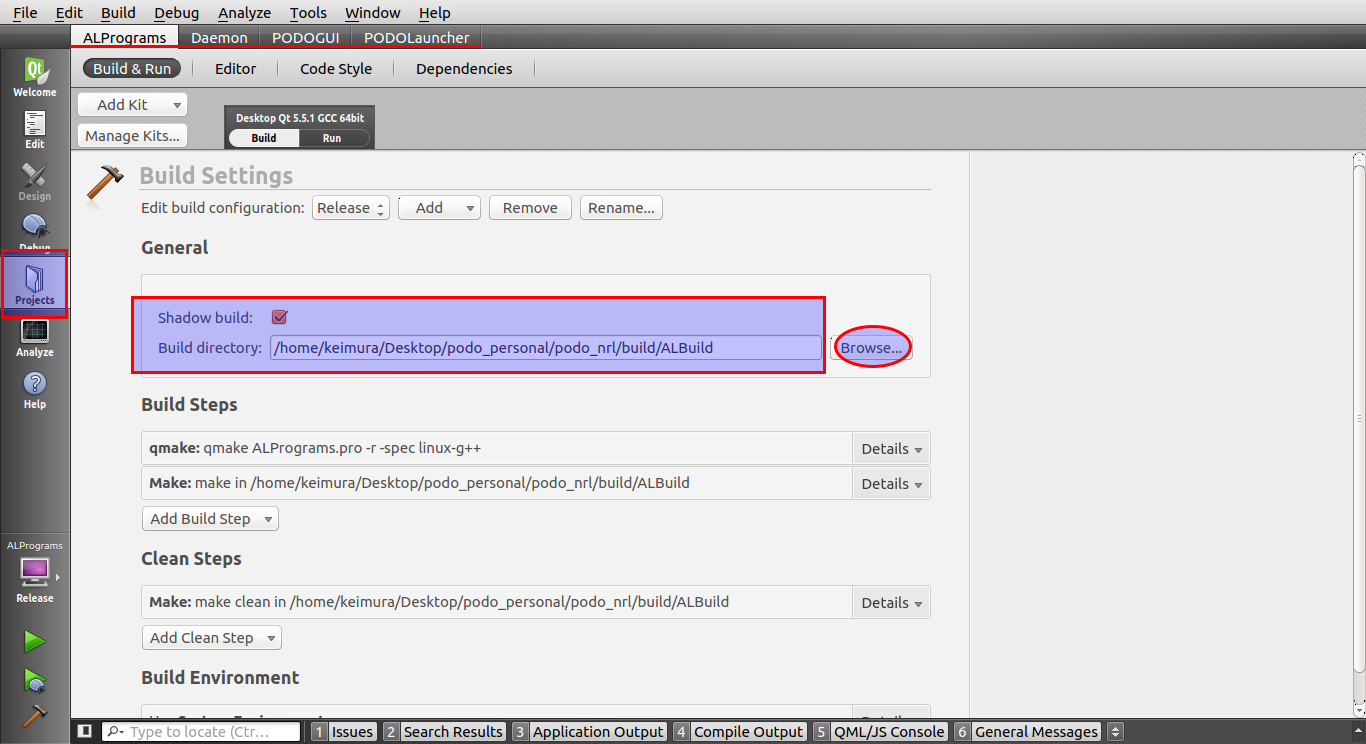This screenshot has width=1366, height=744.
Task: Select the Daemon project tab
Action: pos(219,37)
